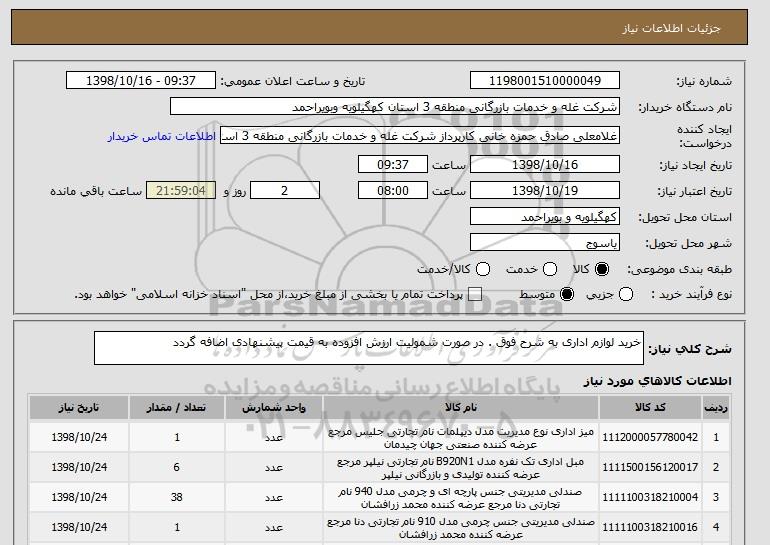Click the public announcement date field 1398/10/16 - 09:37
Screen dimensions: 770x545
pyautogui.click(x=140, y=81)
